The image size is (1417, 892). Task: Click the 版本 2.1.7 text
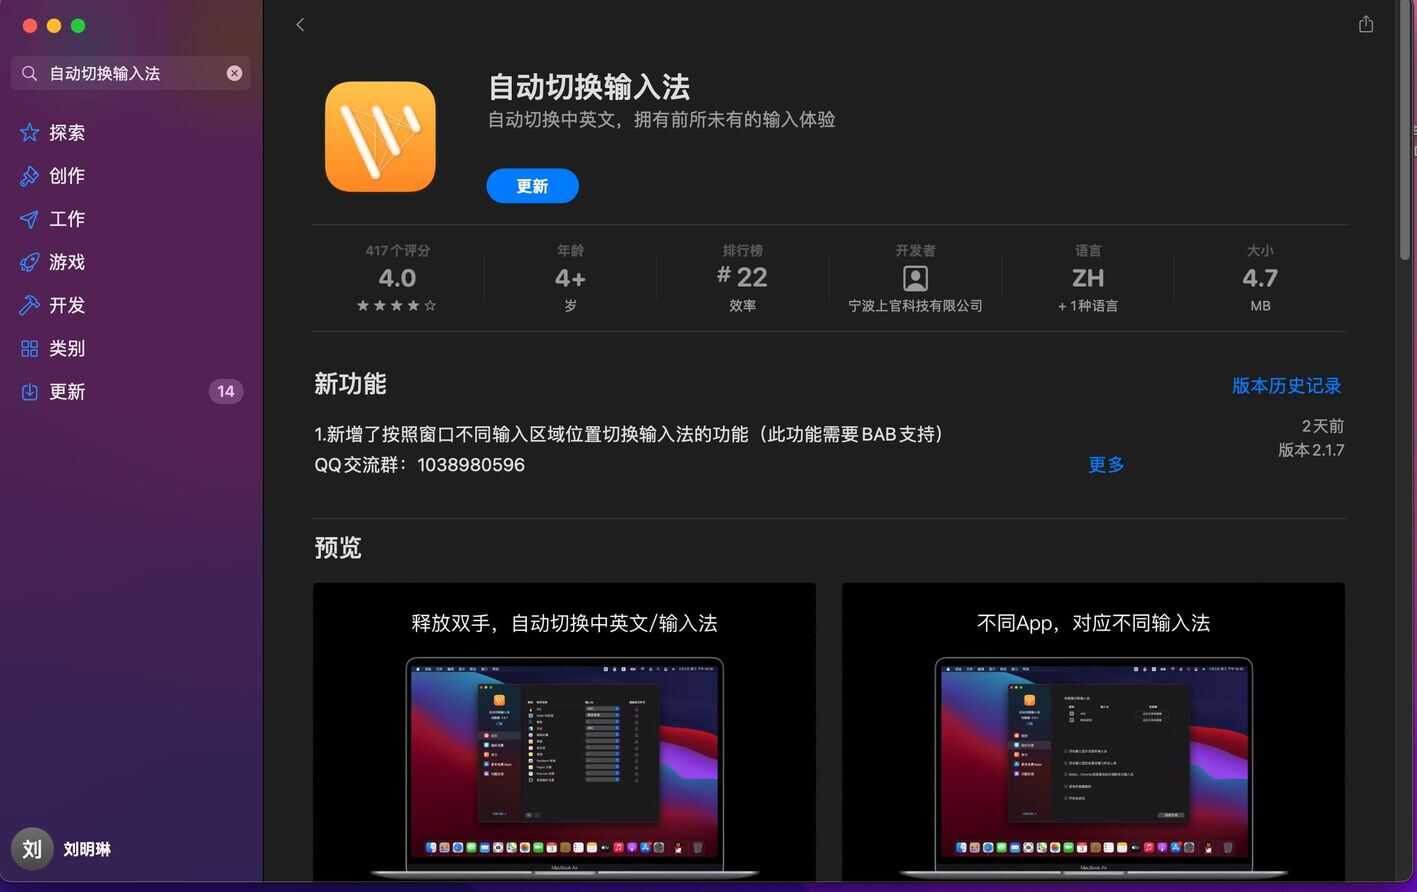(x=1311, y=450)
